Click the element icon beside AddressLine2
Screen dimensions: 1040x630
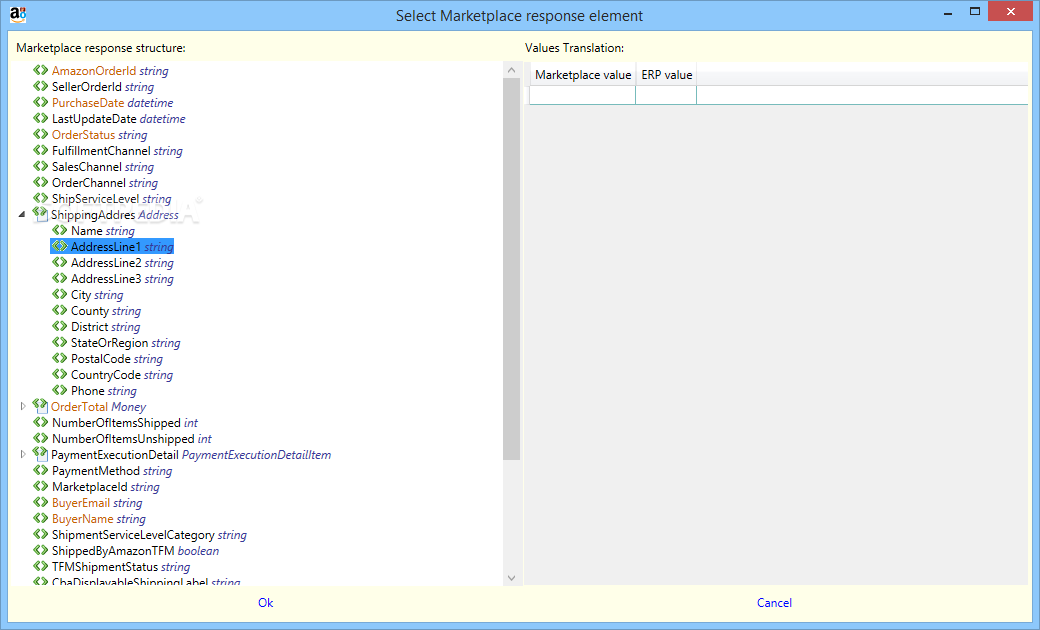pos(60,262)
